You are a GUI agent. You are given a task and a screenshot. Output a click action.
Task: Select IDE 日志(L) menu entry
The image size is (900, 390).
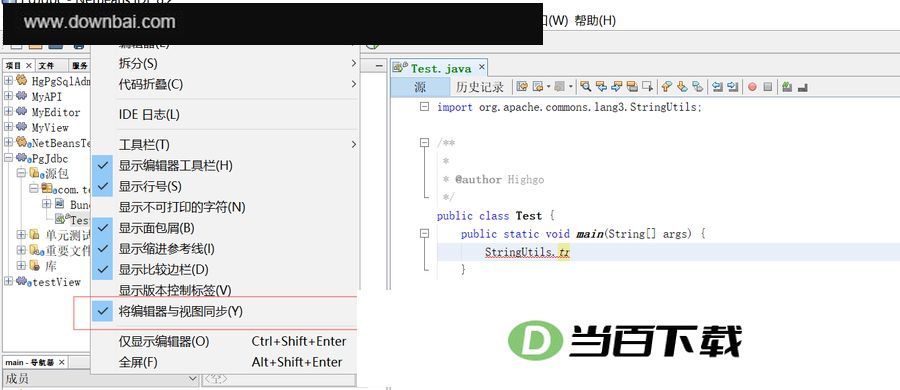[225, 114]
